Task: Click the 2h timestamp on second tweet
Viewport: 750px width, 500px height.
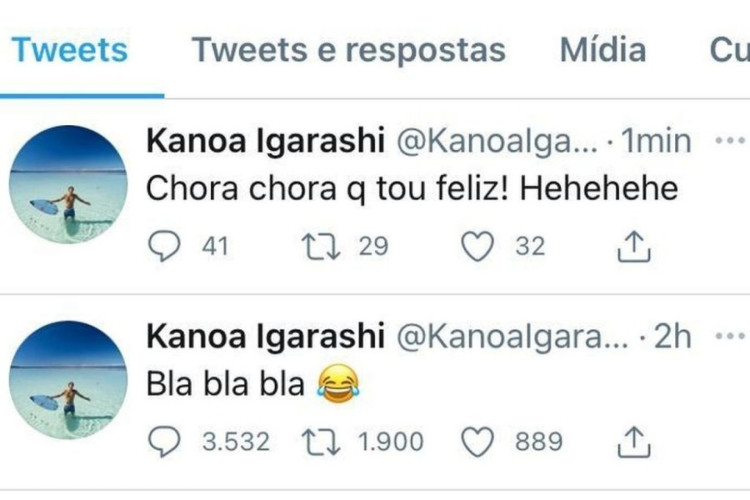Action: [672, 337]
